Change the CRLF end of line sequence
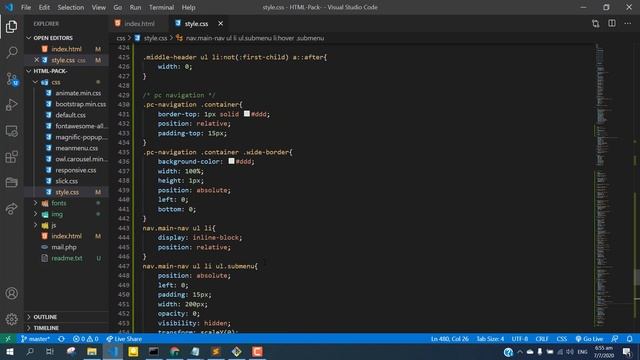Image resolution: width=640 pixels, height=360 pixels. [x=542, y=339]
